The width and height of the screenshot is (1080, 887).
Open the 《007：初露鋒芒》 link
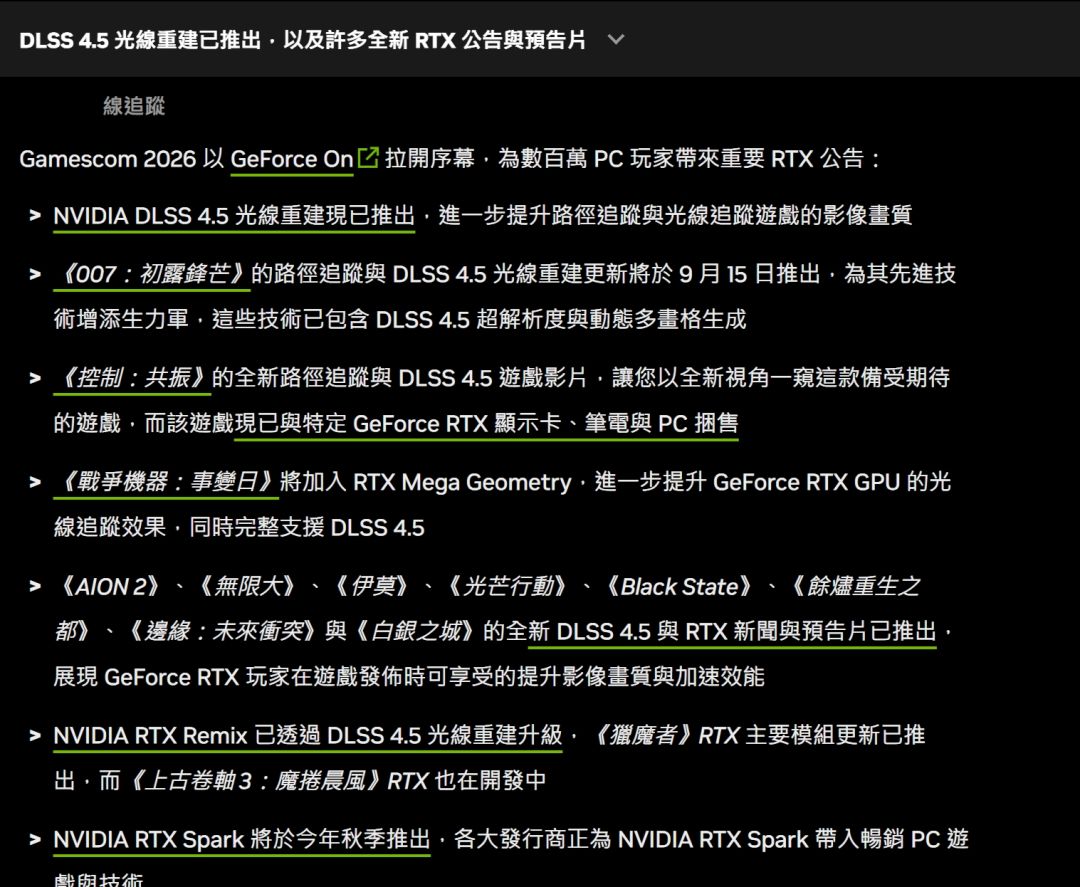coord(152,274)
